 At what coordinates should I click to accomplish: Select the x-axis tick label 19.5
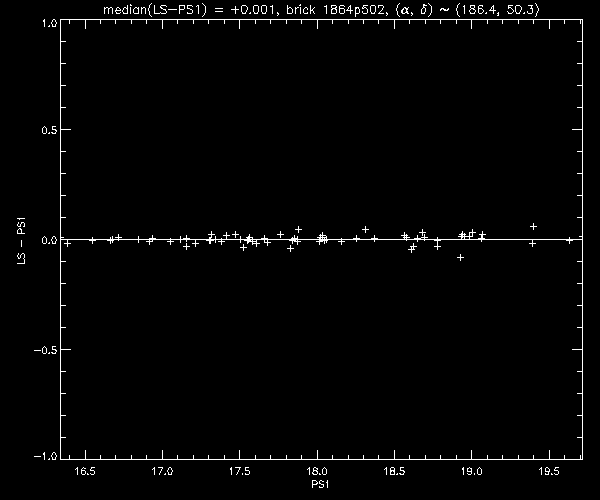(549, 471)
